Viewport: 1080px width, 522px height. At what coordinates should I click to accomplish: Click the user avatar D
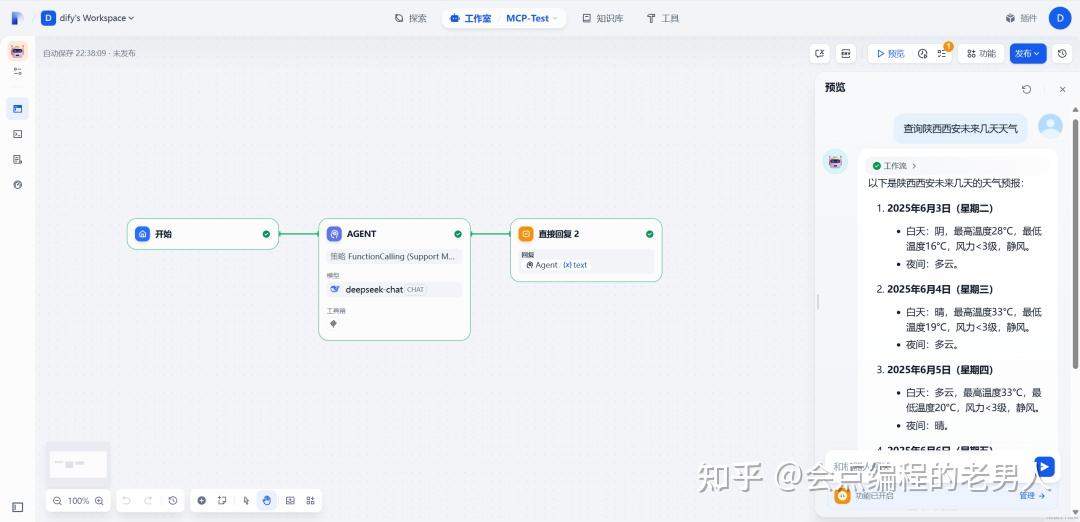tap(1060, 19)
